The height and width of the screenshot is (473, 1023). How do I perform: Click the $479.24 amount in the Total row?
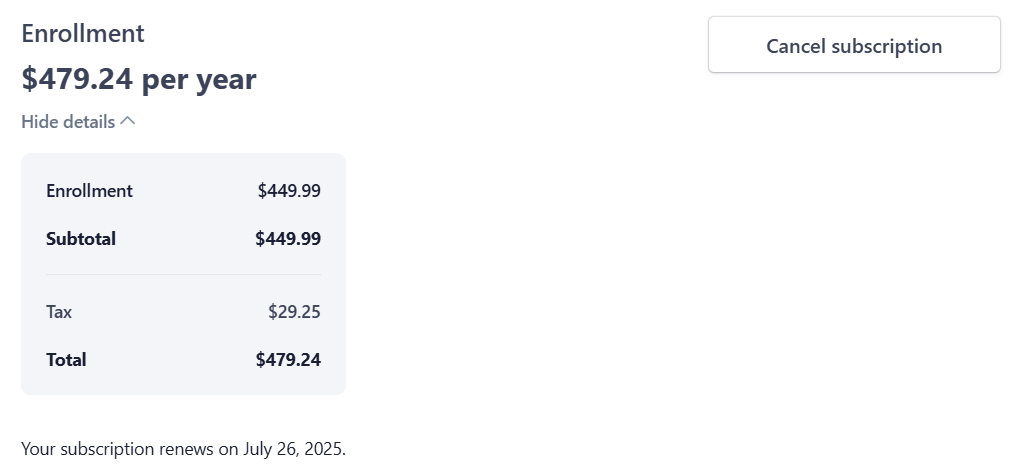click(288, 360)
